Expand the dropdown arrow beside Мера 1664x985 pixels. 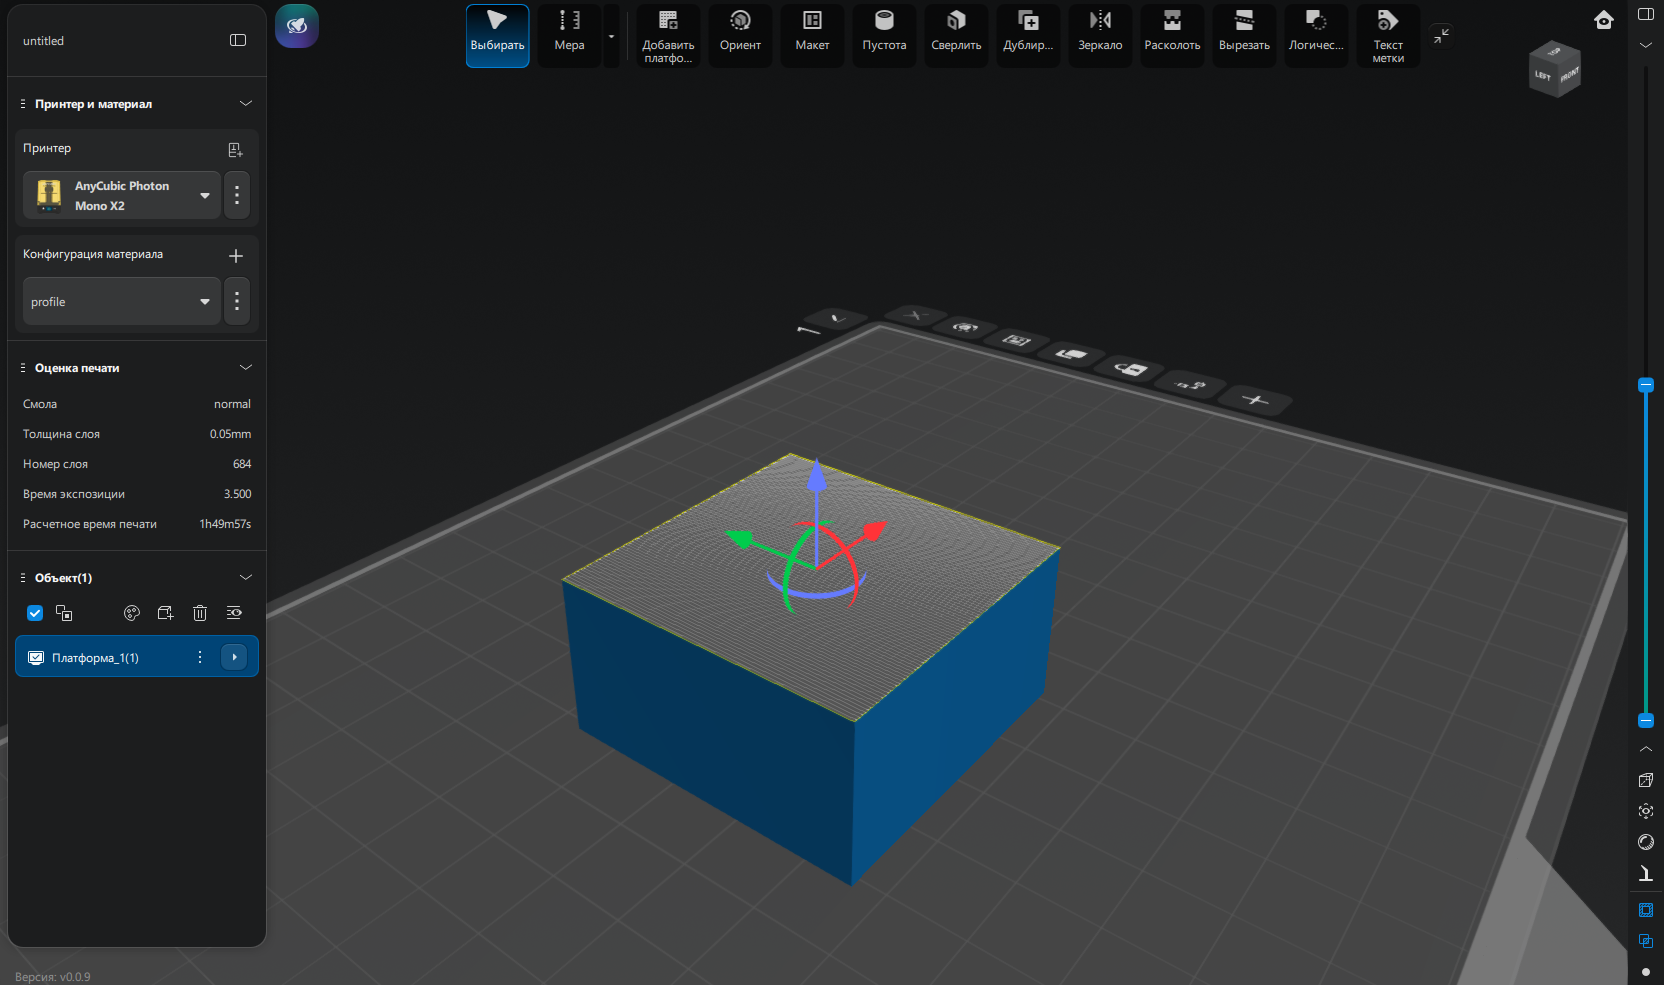pos(611,36)
